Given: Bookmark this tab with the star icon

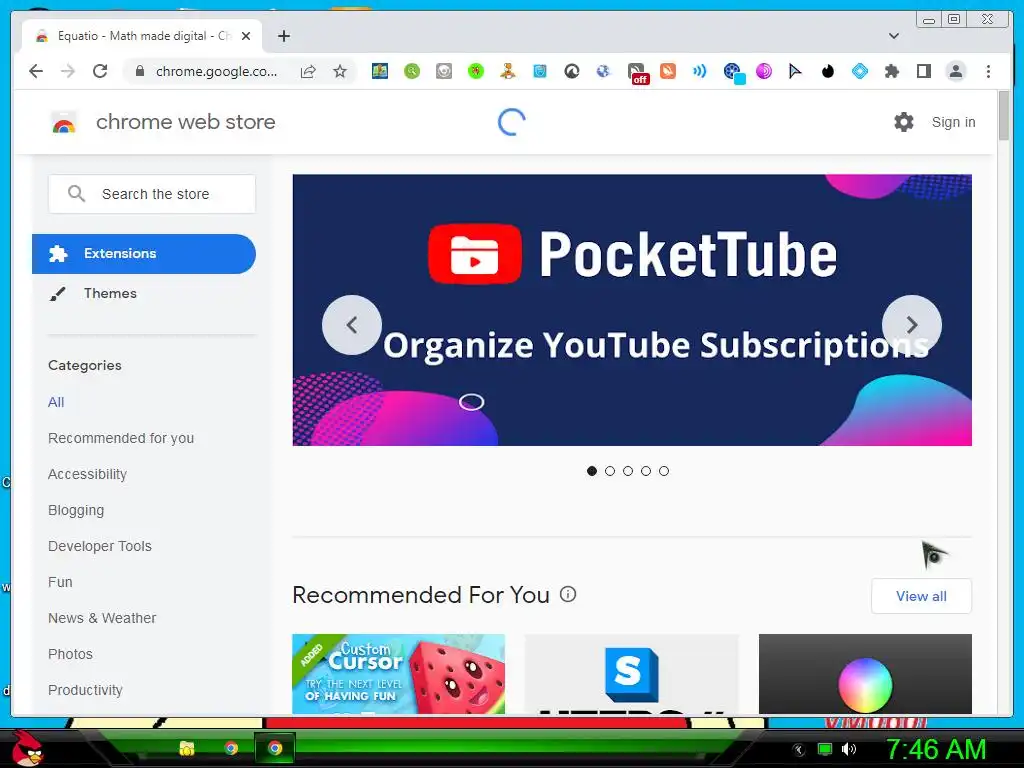Looking at the screenshot, I should tap(340, 71).
